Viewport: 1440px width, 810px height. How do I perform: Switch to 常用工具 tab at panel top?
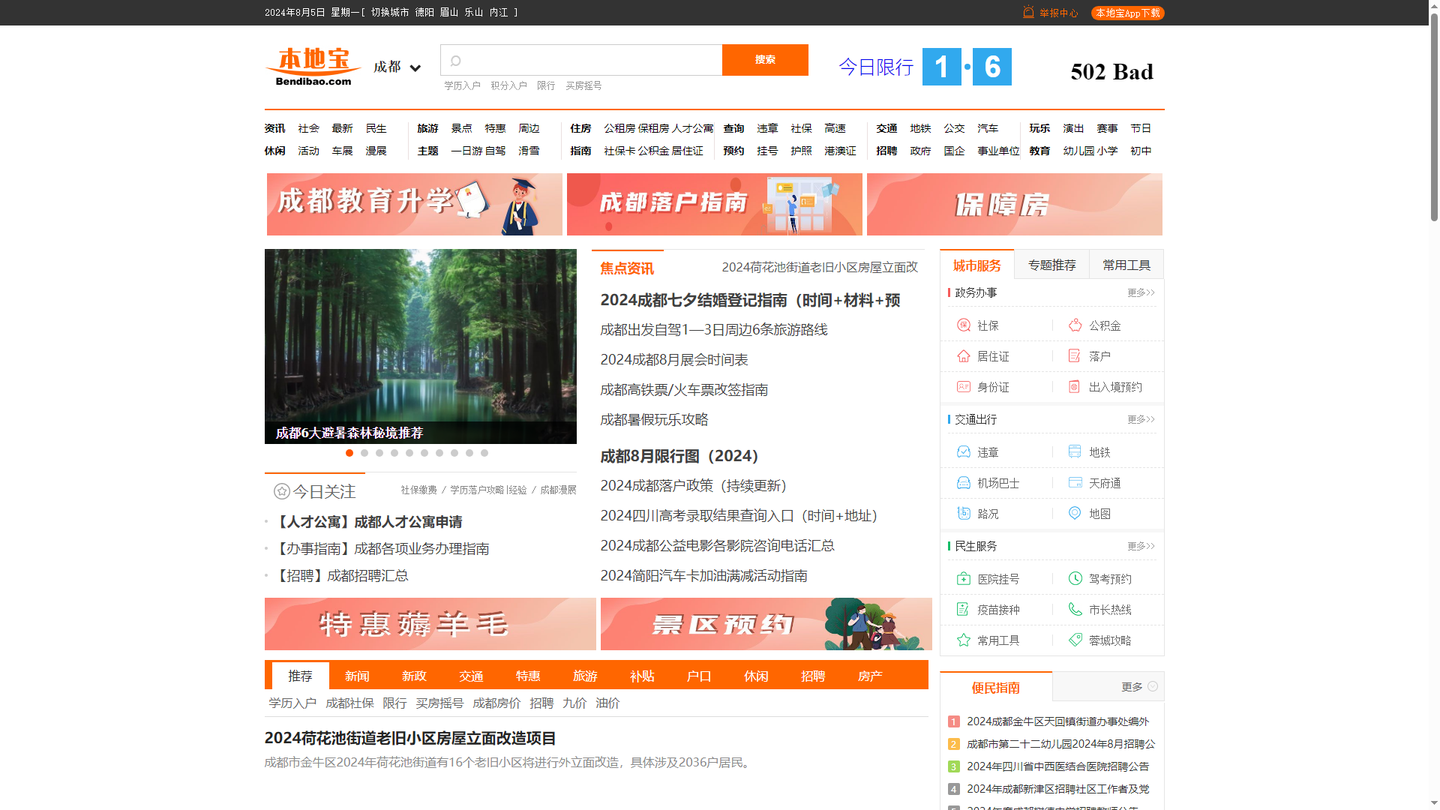[1126, 265]
